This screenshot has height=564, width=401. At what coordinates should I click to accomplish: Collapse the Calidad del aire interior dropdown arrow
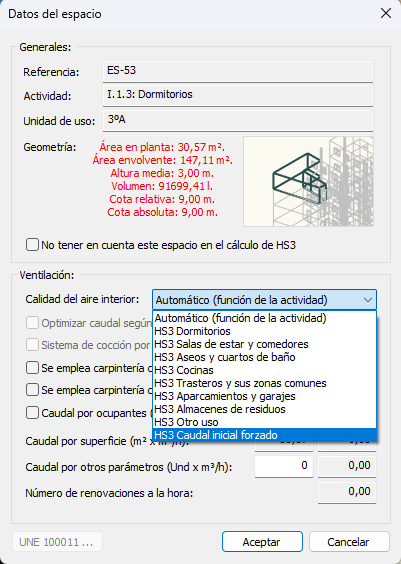[368, 300]
